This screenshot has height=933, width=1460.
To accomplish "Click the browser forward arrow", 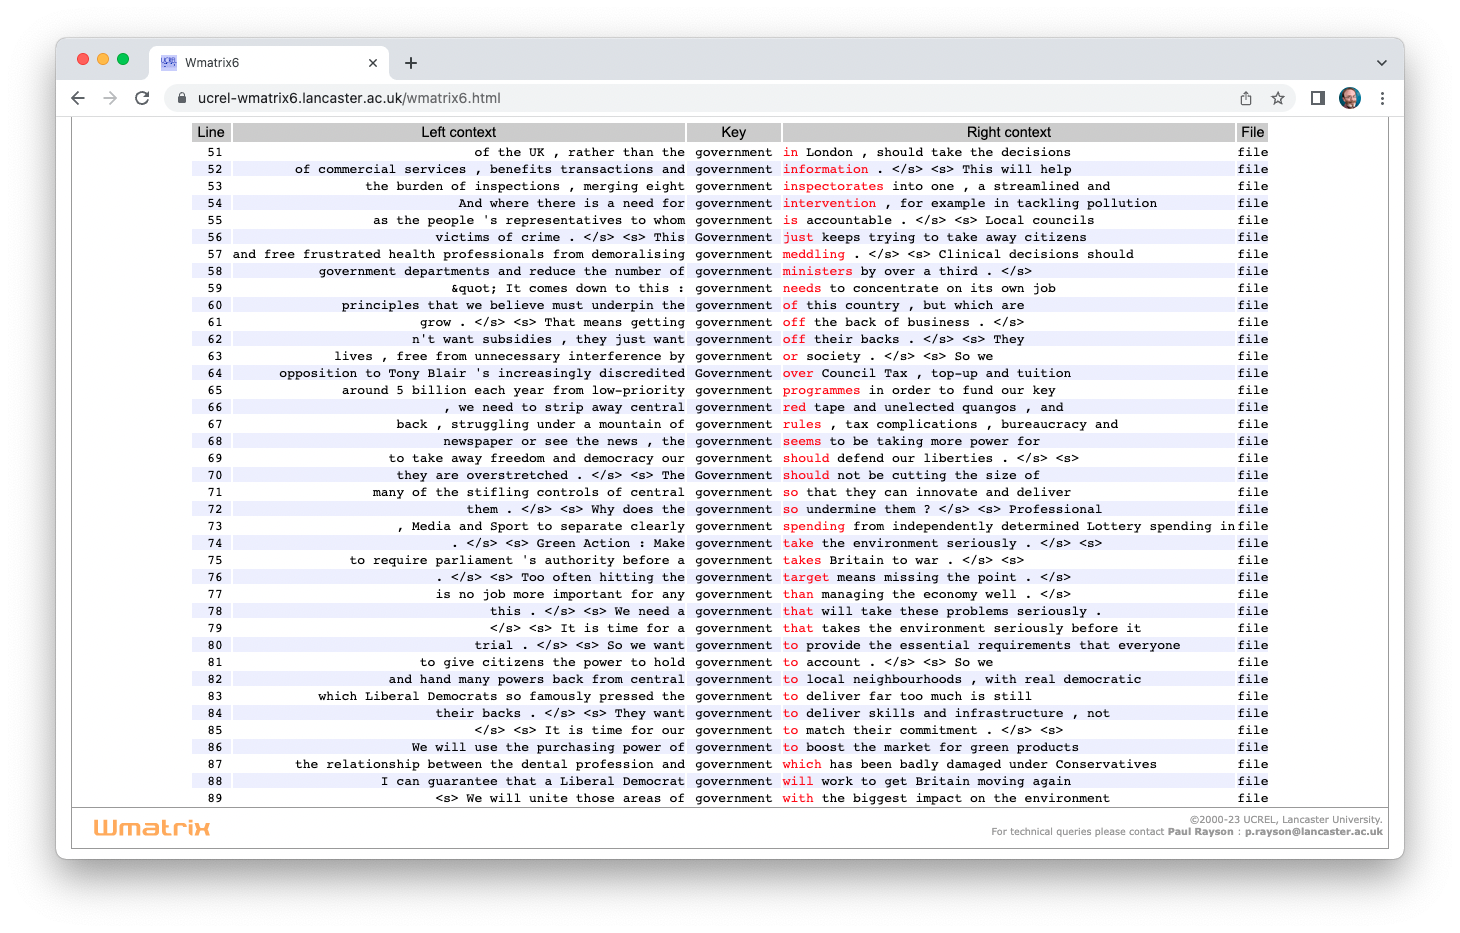I will click(x=110, y=98).
